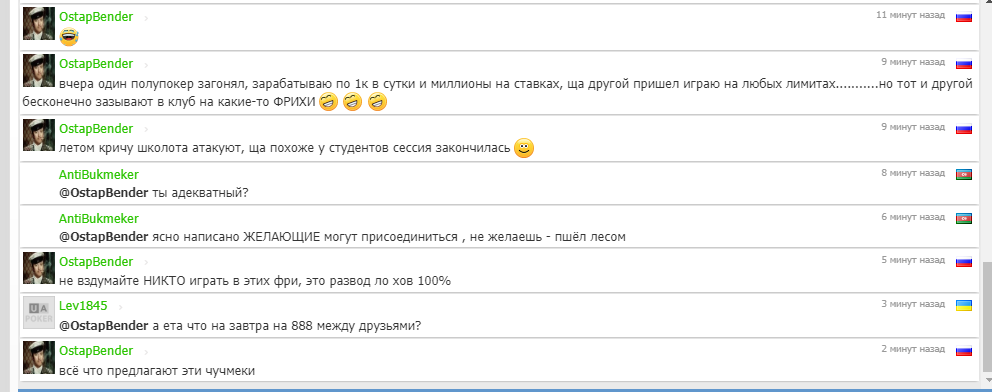This screenshot has height=392, width=992.
Task: Click Azerbaijani flag beside the 6 minutes ago message
Action: [964, 219]
